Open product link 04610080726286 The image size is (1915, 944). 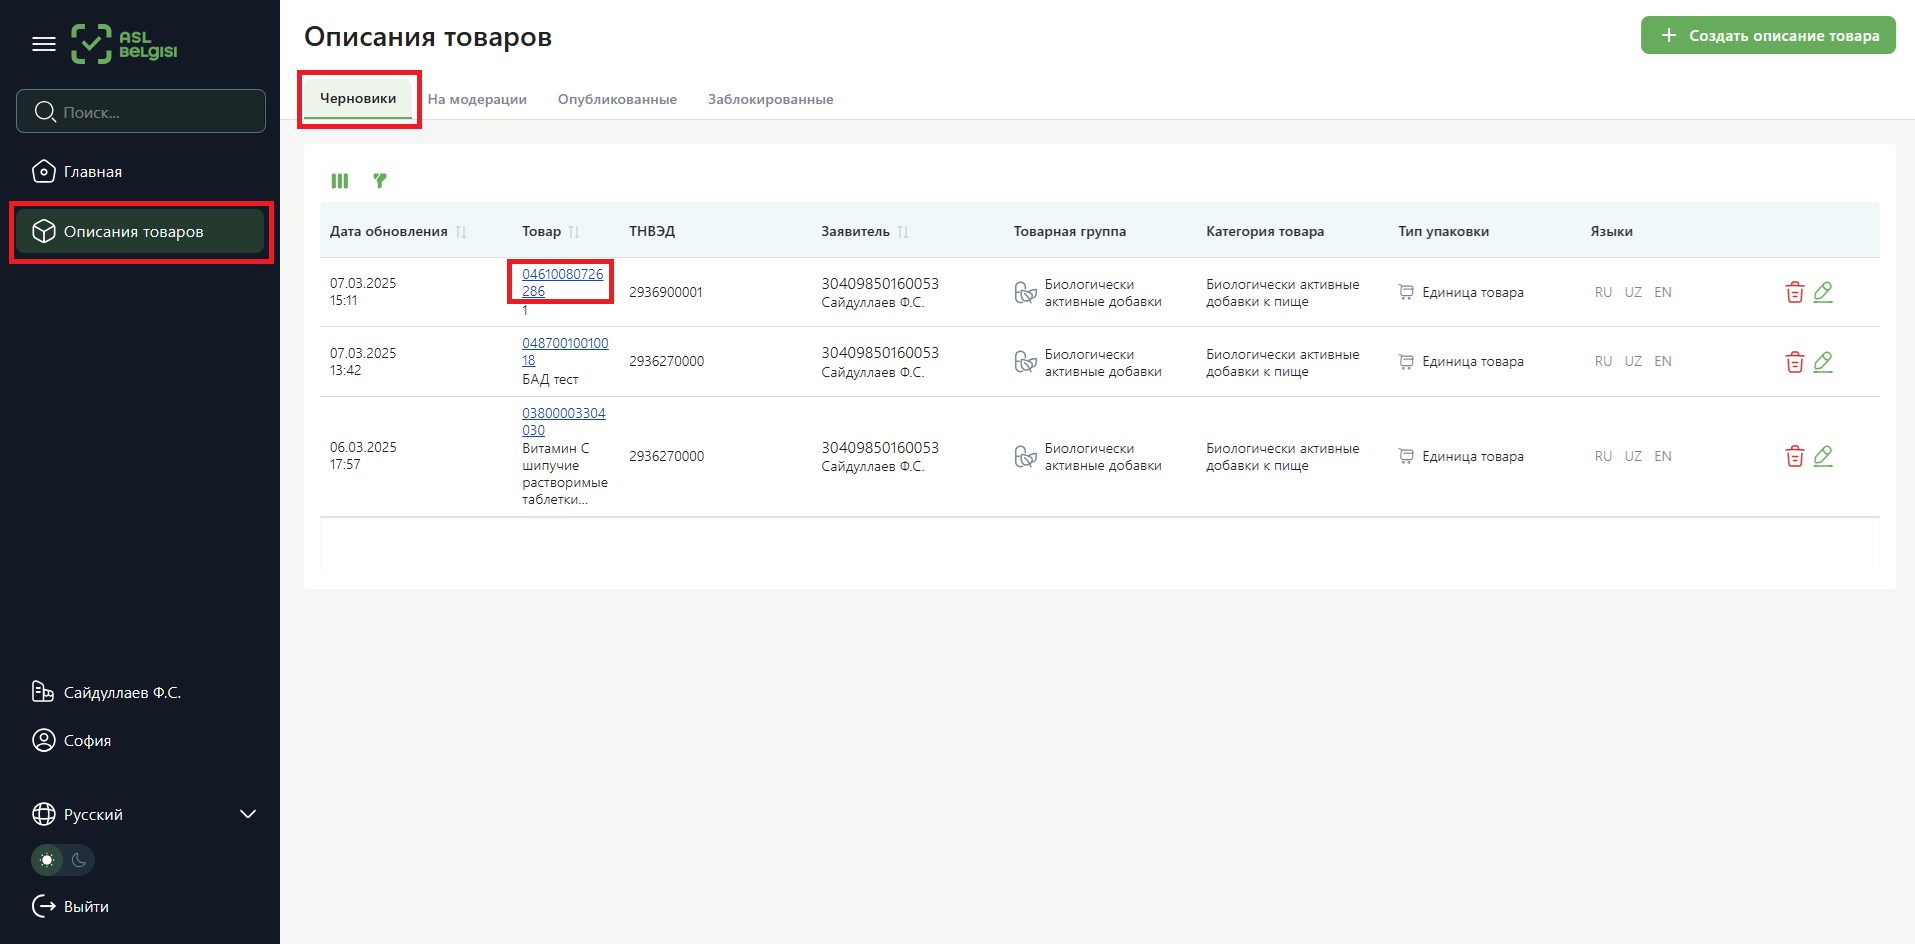click(562, 282)
